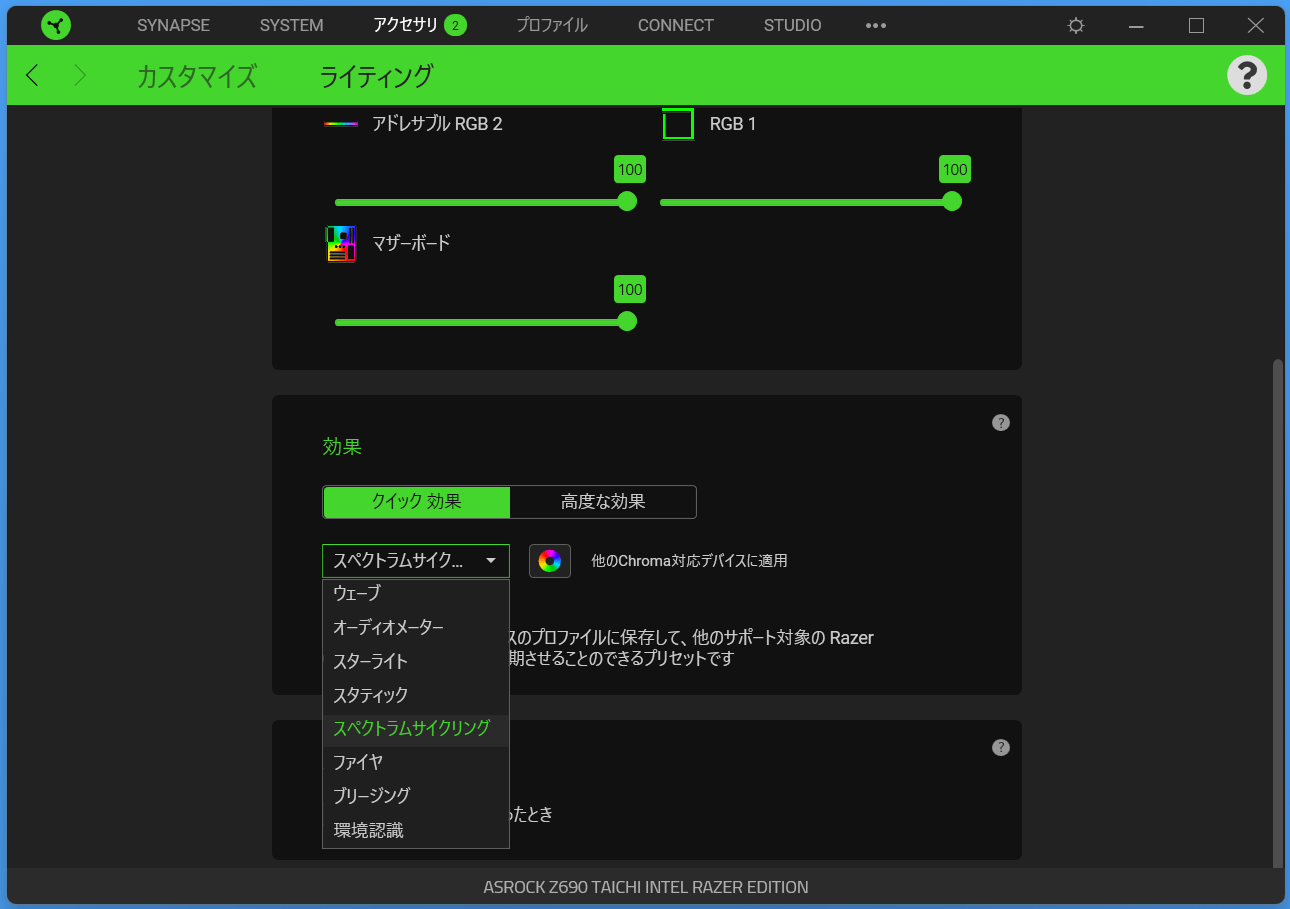1290x909 pixels.
Task: Click the Addressable RGB 2 strip icon
Action: click(341, 124)
